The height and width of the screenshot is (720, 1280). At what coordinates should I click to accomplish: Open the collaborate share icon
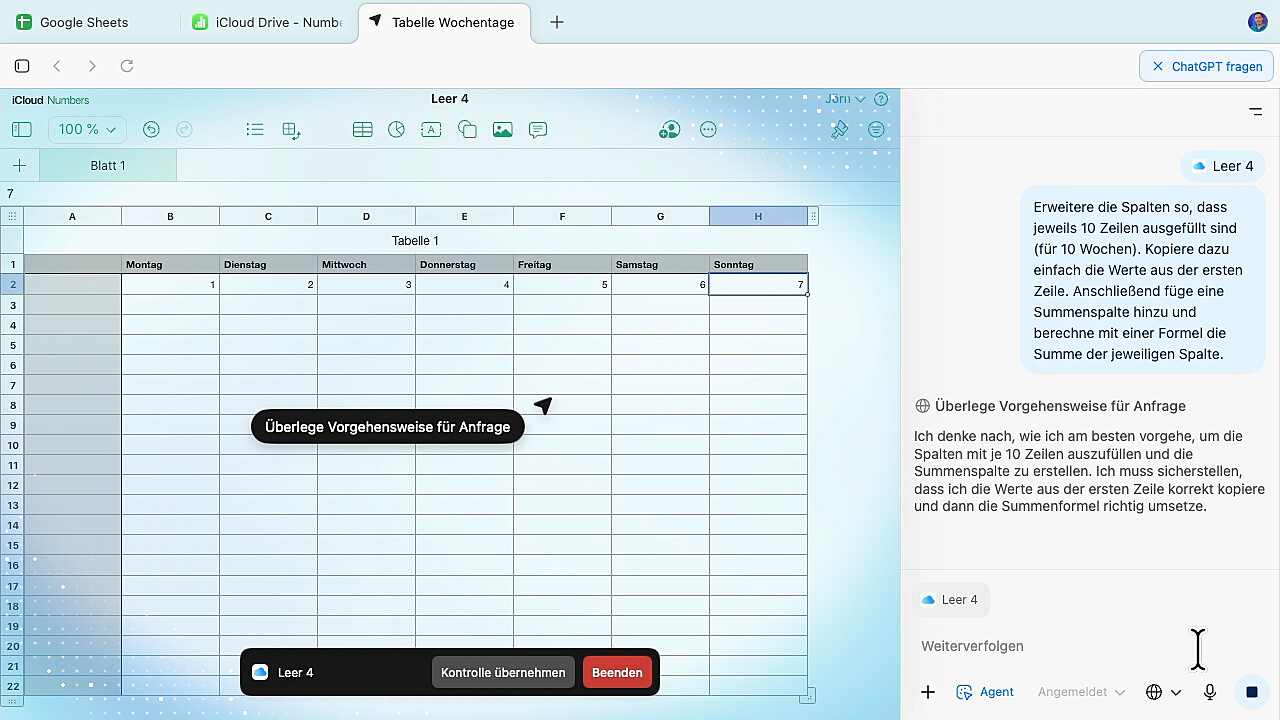point(670,130)
